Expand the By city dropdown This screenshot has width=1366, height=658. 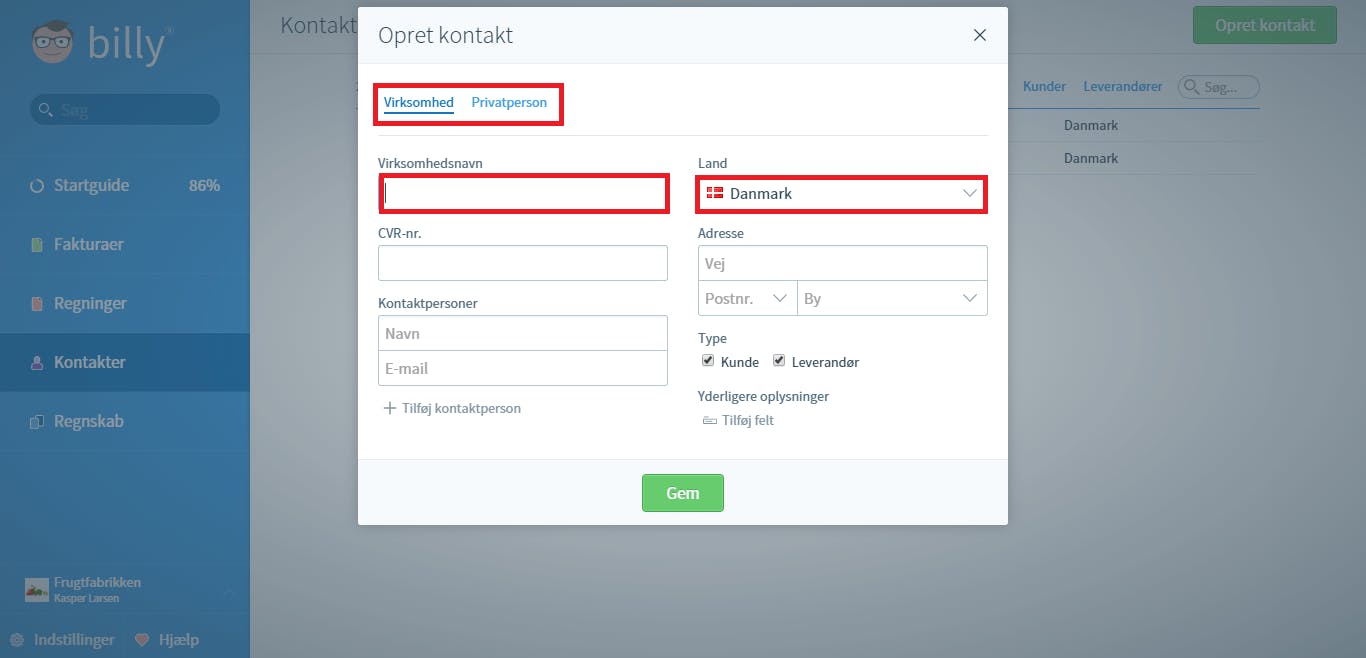coord(892,299)
